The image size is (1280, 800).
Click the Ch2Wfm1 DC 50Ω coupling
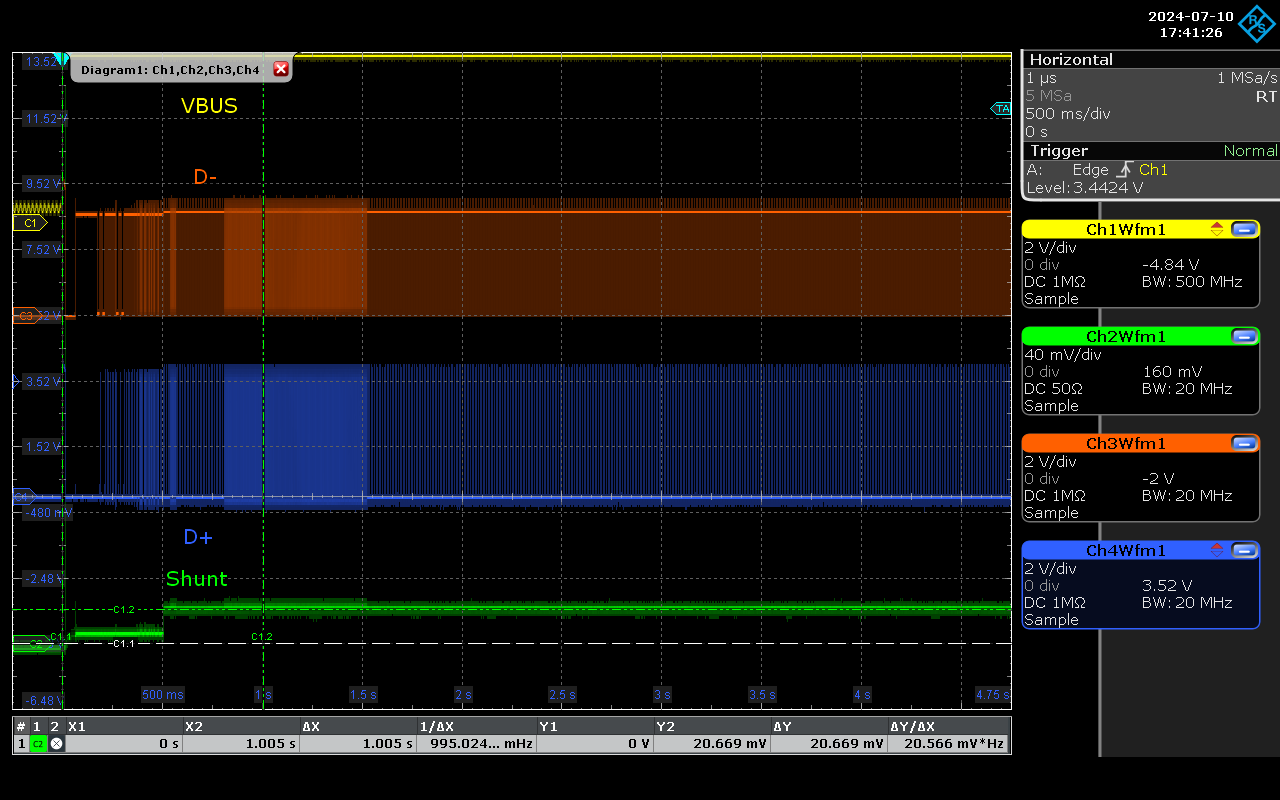click(1054, 388)
